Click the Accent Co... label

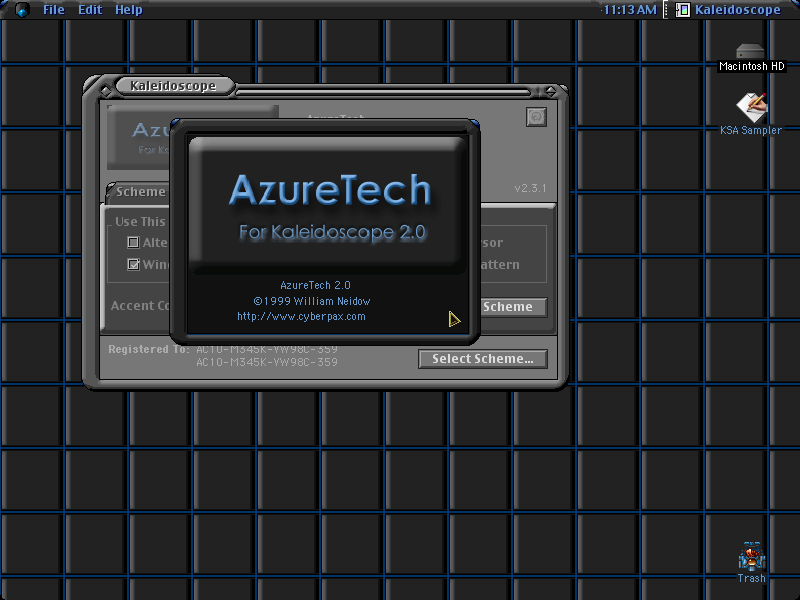pyautogui.click(x=140, y=306)
